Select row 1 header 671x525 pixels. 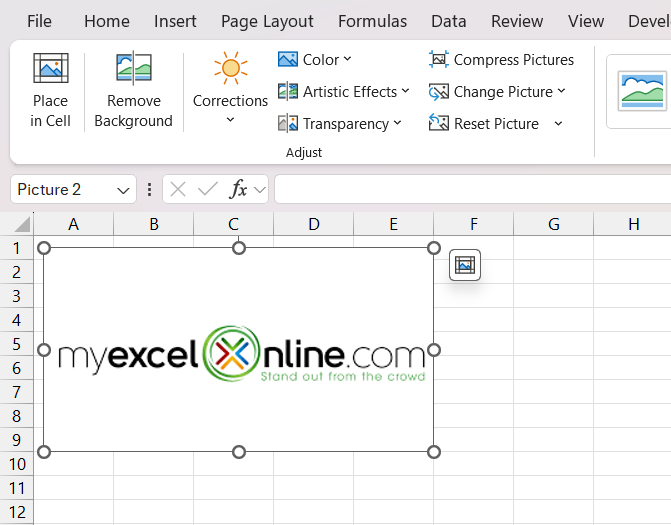17,248
